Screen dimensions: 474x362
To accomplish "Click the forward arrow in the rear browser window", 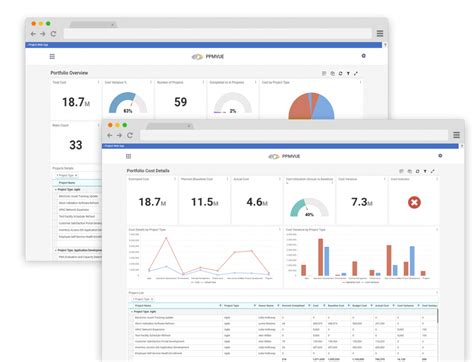I will [43, 34].
